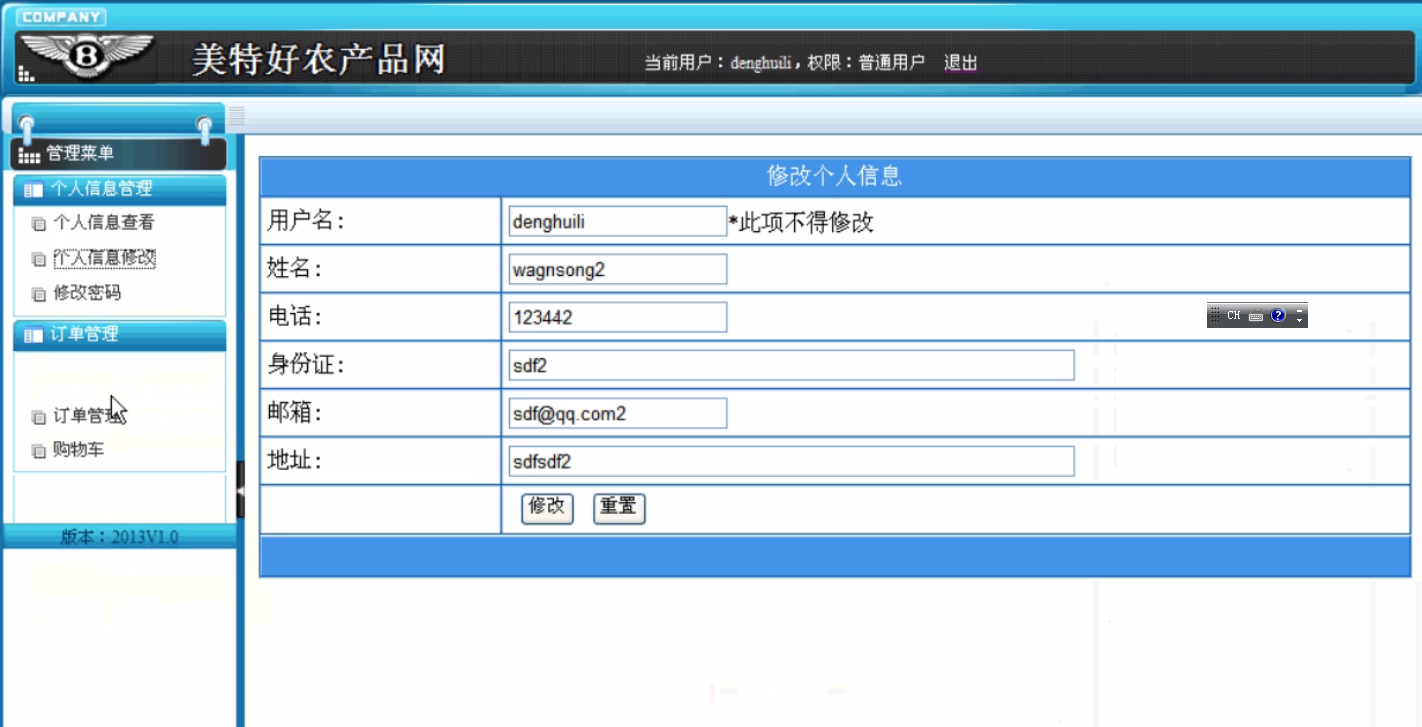Click the icon beside 修改密码
1422x727 pixels.
39,294
